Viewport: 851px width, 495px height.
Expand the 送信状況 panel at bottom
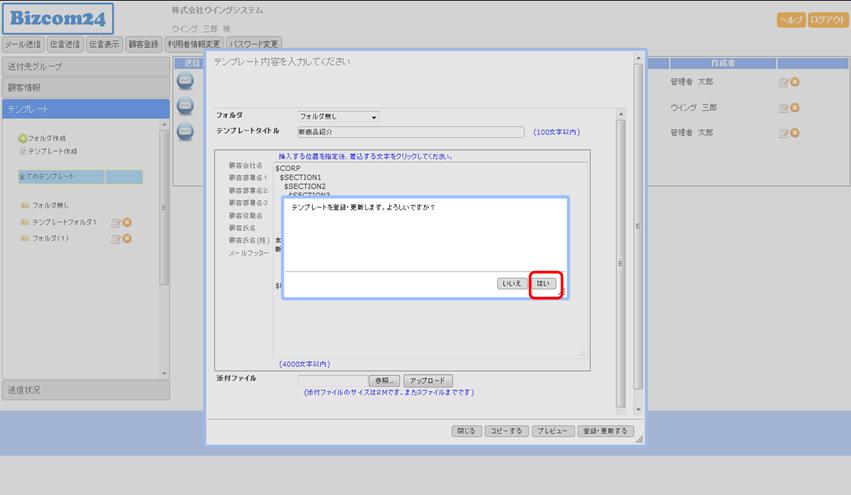point(84,389)
